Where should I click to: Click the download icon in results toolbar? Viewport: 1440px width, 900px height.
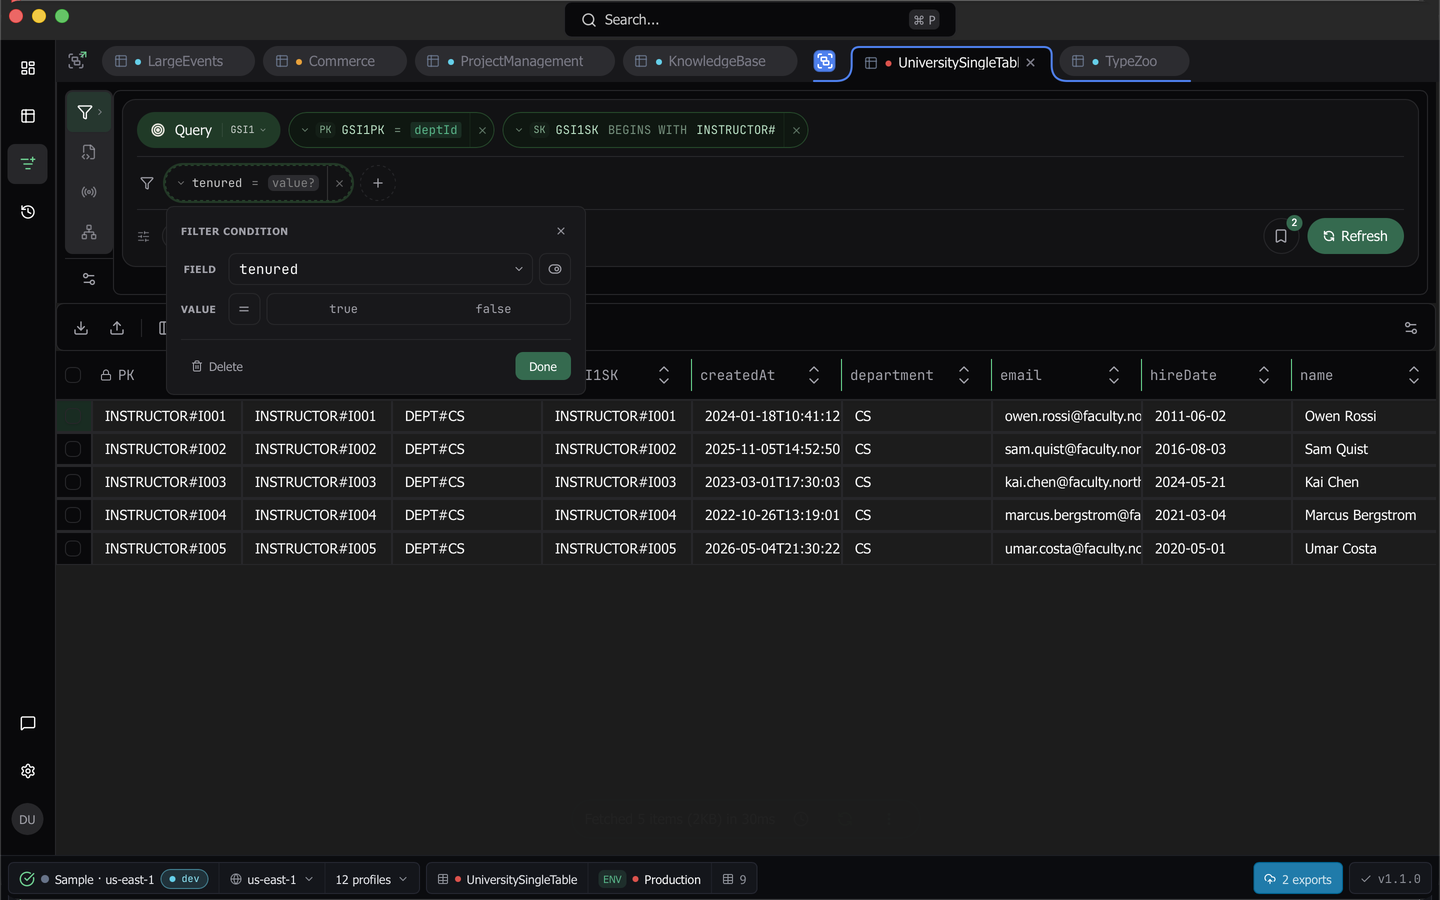81,328
